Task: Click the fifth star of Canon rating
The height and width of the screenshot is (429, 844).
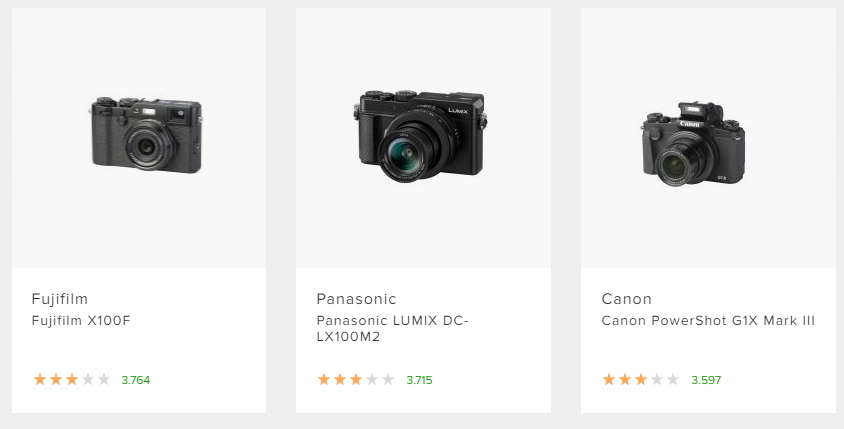Action: click(673, 380)
